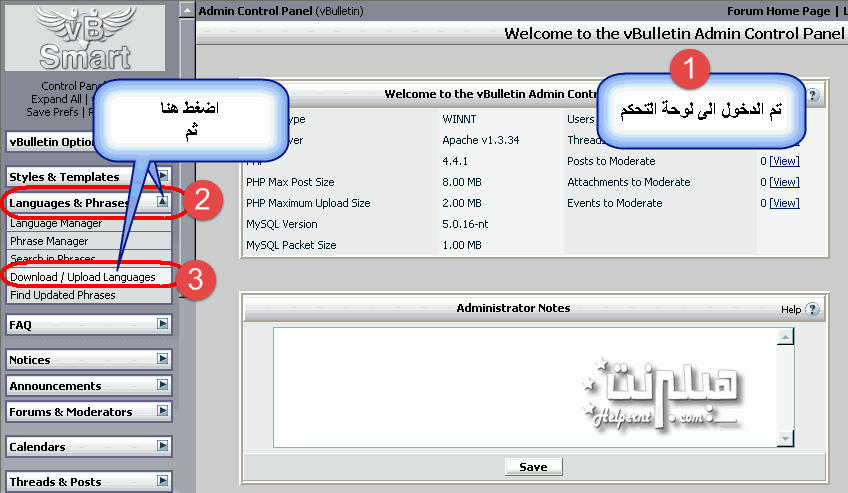Select the PHP Max Post Size label
The height and width of the screenshot is (493, 848).
pyautogui.click(x=290, y=182)
